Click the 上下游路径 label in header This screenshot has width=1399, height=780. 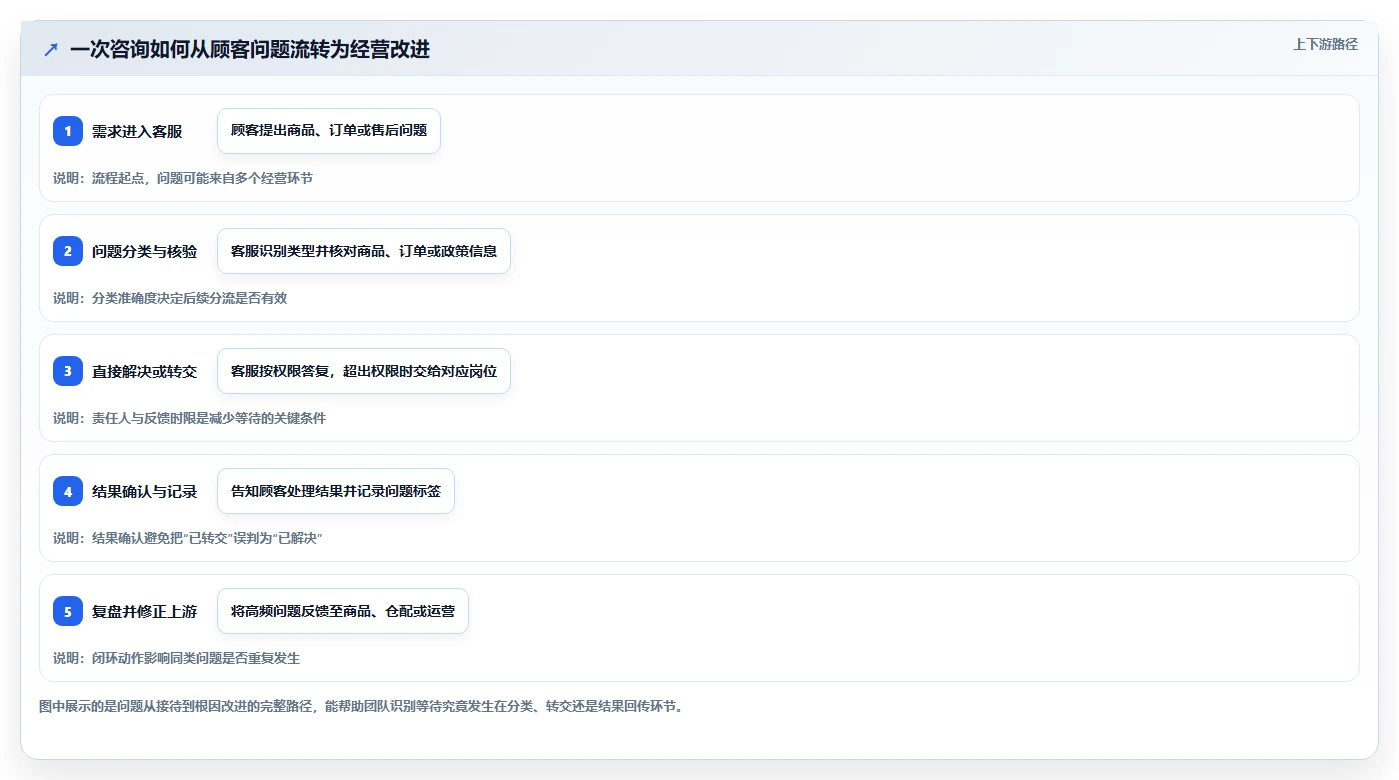[1325, 44]
